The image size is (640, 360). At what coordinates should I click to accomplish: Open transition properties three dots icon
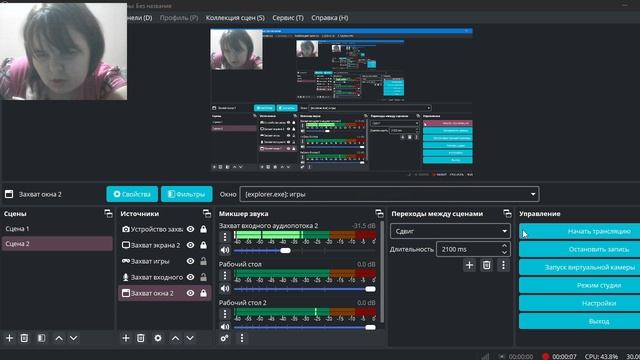click(x=503, y=265)
